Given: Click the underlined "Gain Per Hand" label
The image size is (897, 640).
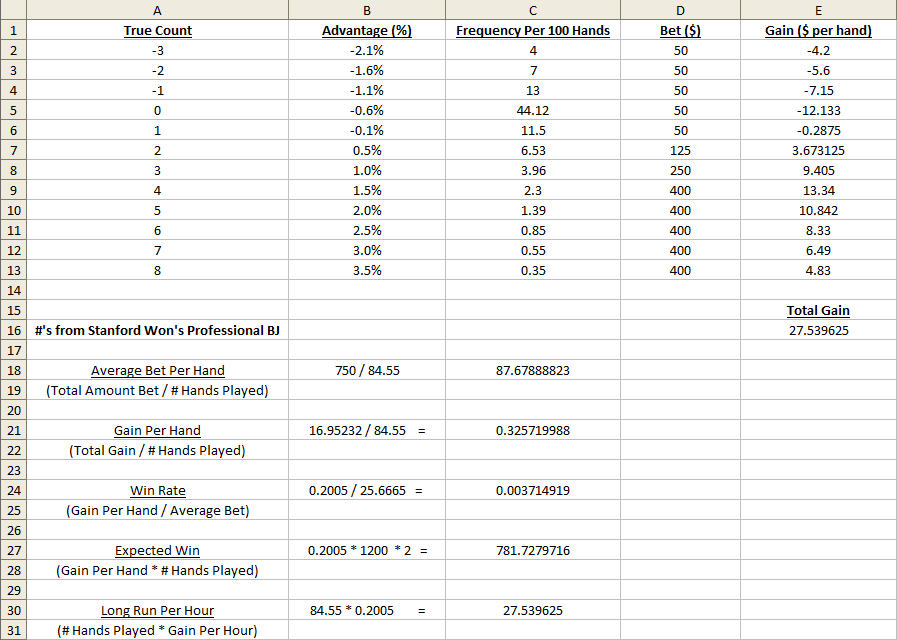Looking at the screenshot, I should [157, 431].
